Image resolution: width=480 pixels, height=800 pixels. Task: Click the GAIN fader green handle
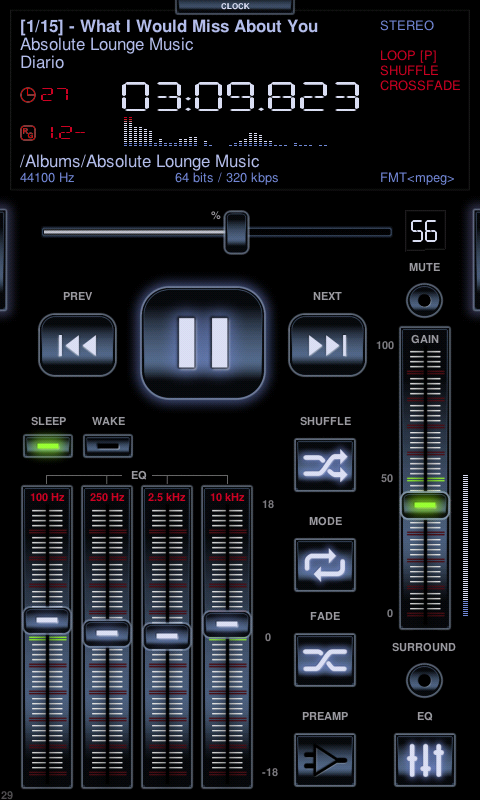(425, 505)
